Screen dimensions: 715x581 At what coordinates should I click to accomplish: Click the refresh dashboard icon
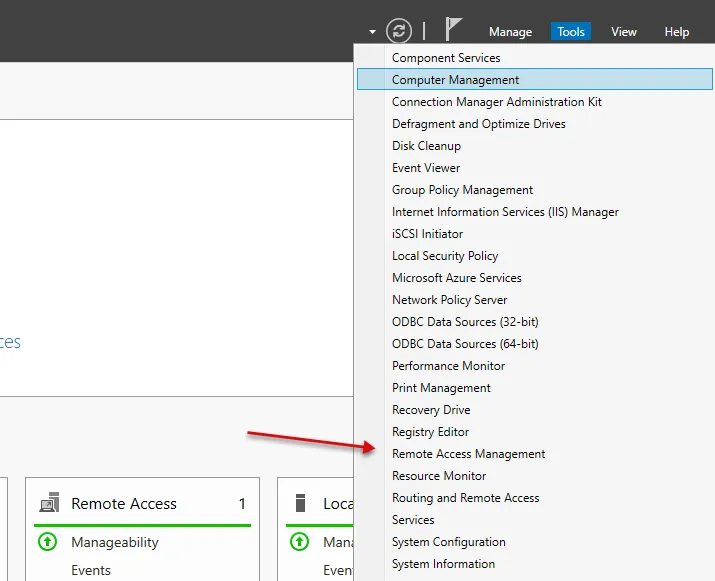coord(399,31)
